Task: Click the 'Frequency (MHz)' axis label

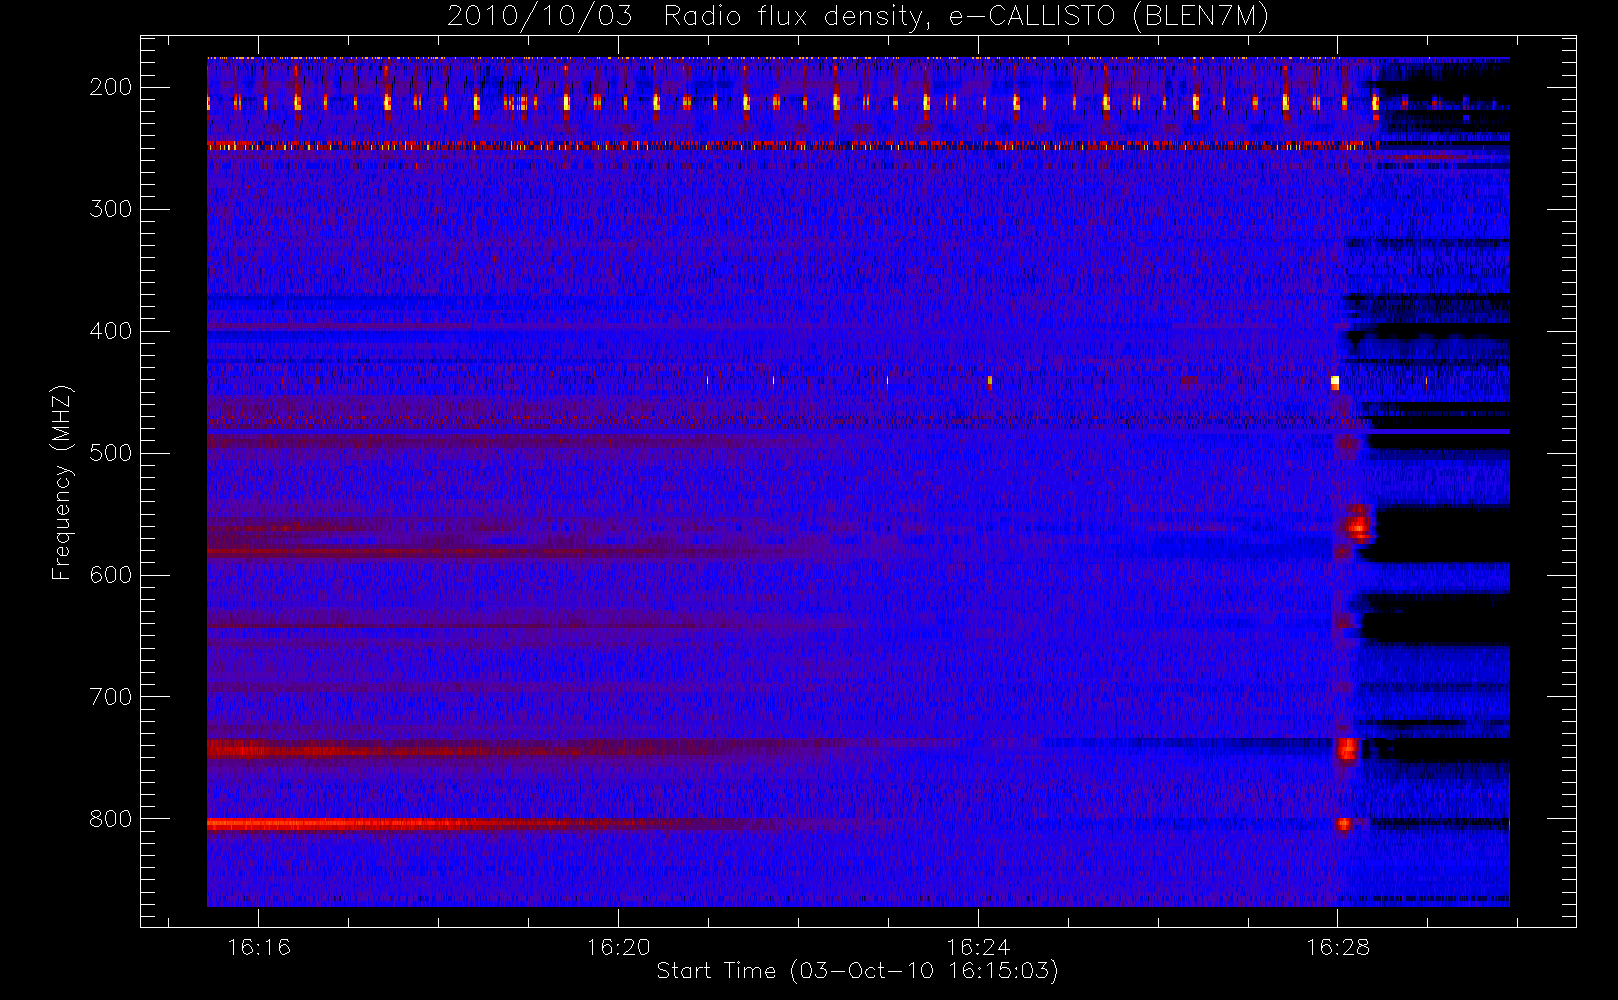Action: pyautogui.click(x=62, y=481)
